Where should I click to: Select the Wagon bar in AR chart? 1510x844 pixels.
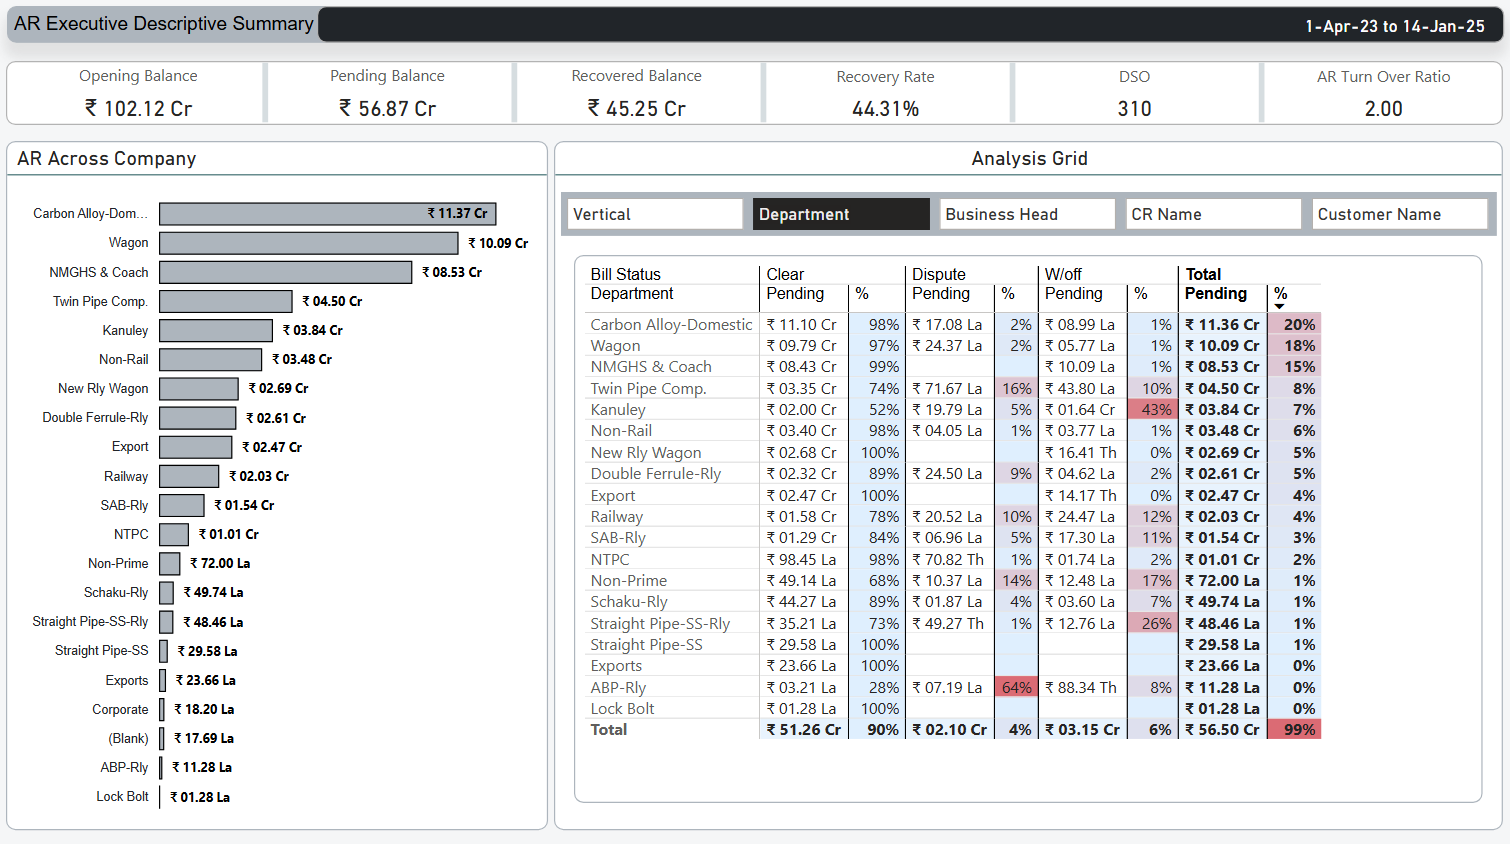309,243
